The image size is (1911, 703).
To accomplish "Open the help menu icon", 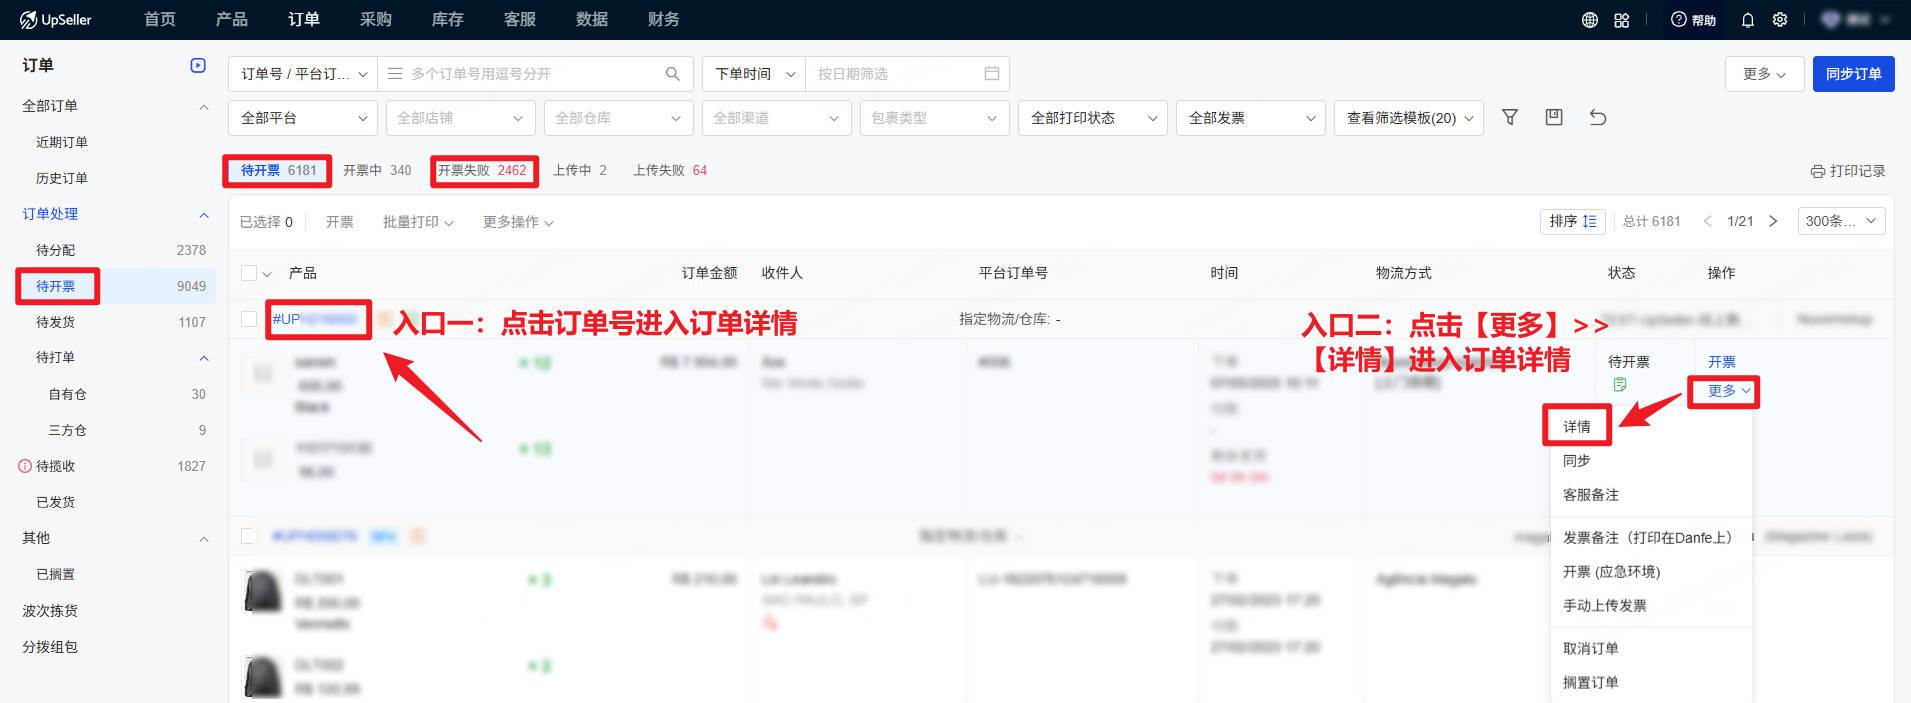I will 1693,20.
